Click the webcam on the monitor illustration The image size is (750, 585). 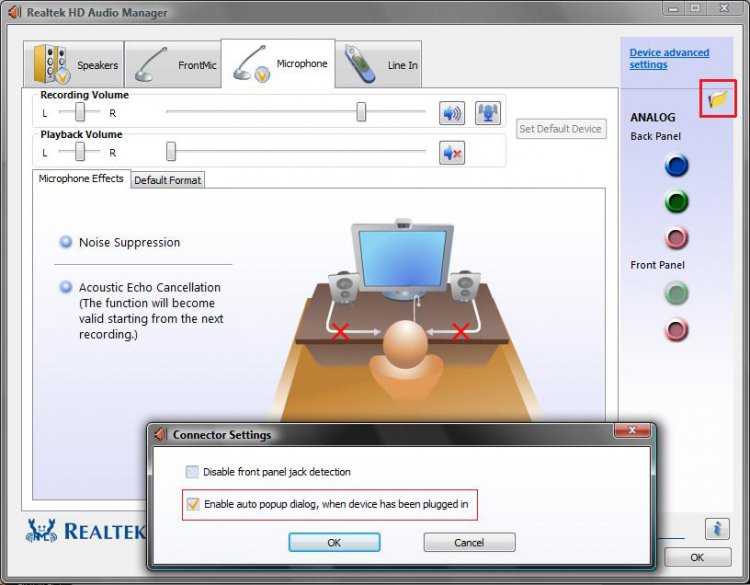pyautogui.click(x=403, y=223)
